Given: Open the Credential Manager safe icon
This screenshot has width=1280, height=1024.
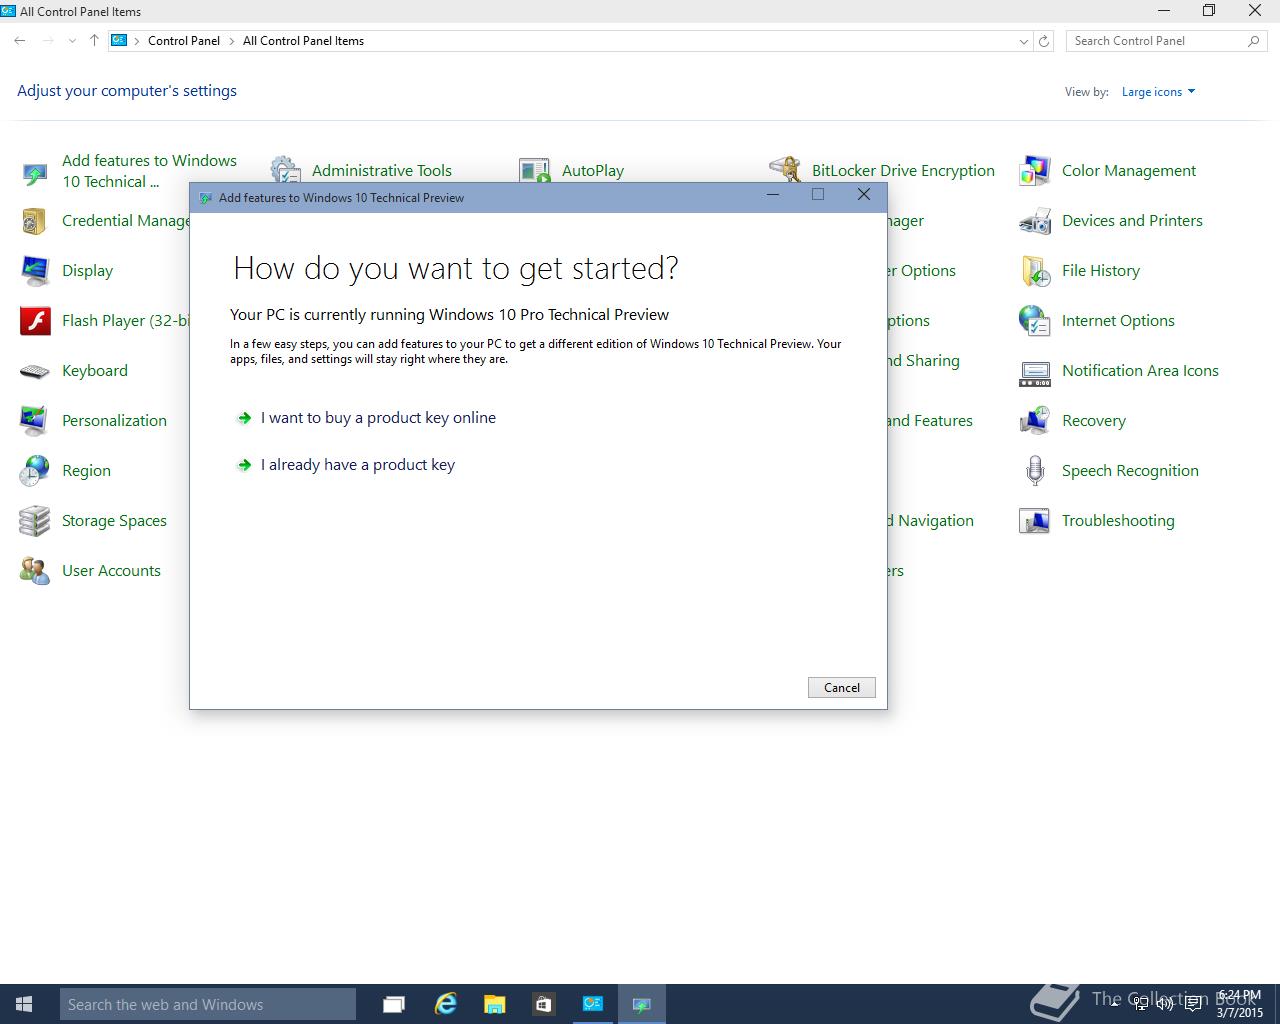Looking at the screenshot, I should click(x=35, y=221).
